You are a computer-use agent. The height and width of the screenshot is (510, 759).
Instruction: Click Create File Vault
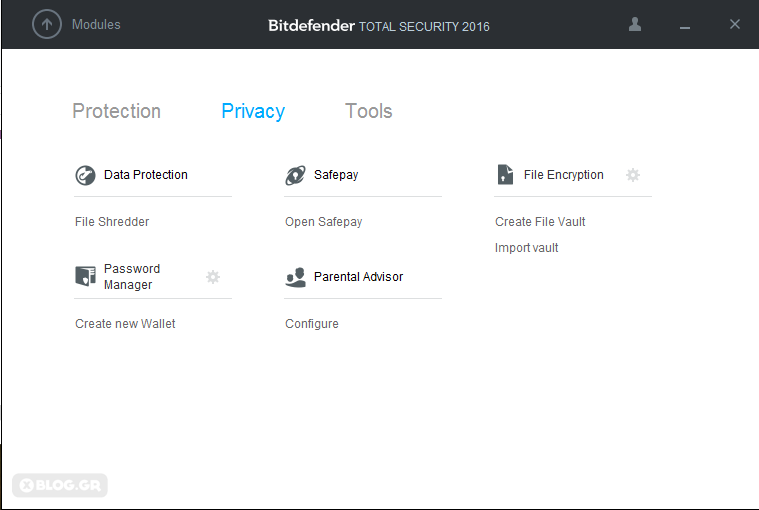point(540,222)
